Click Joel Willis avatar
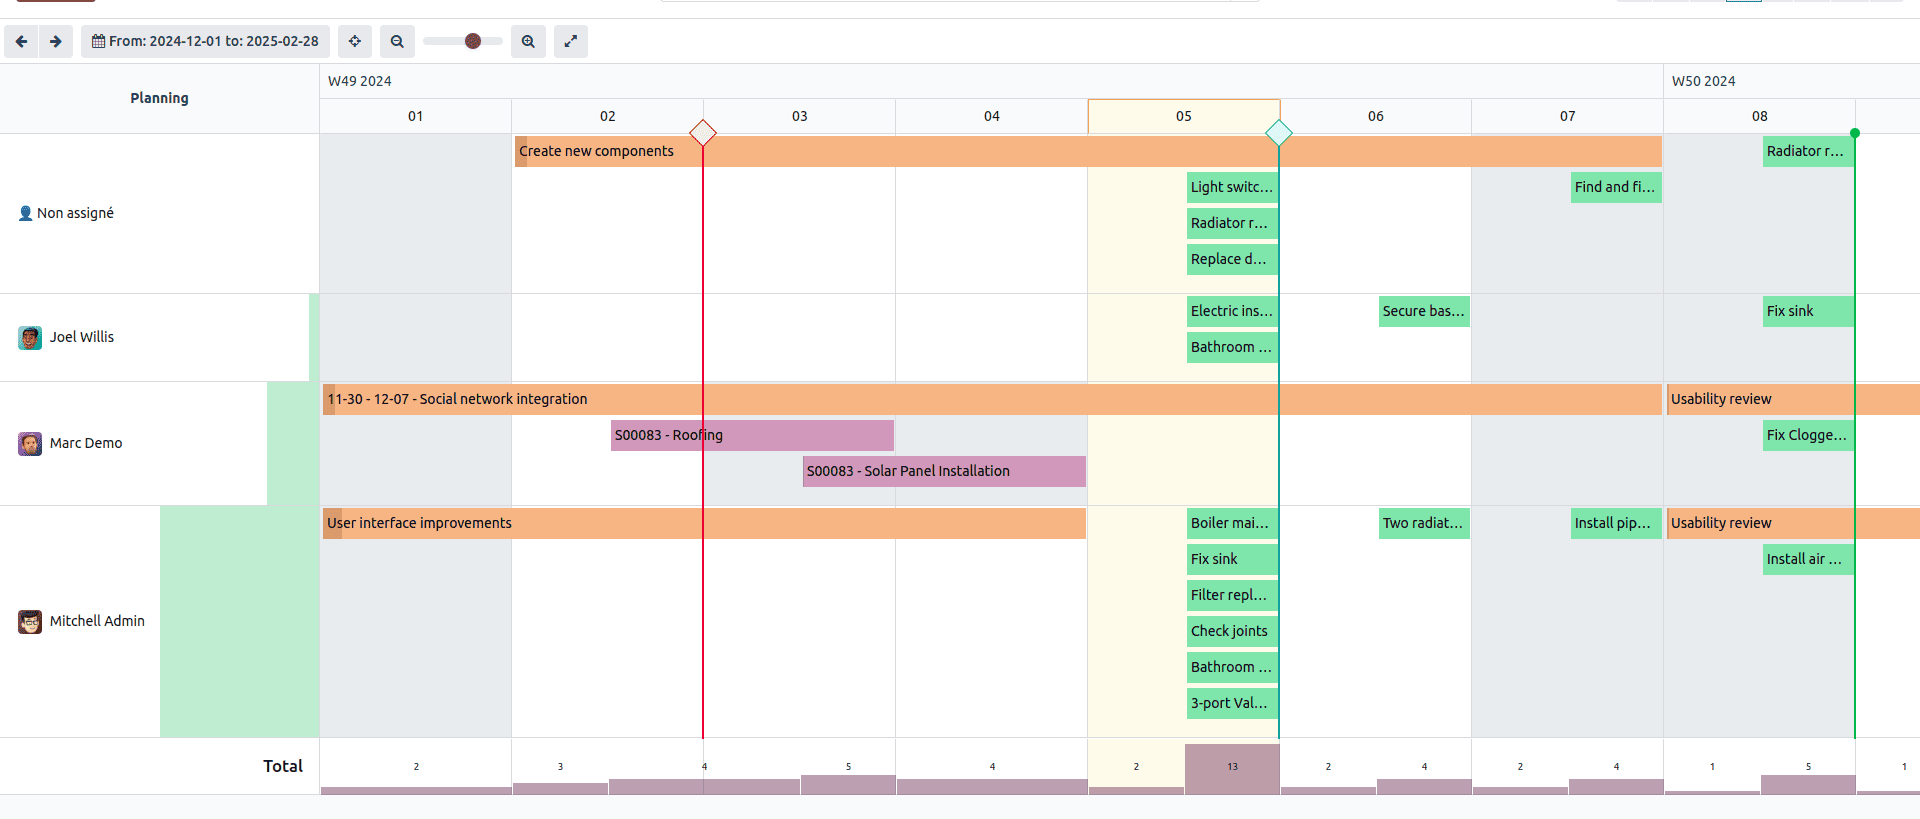This screenshot has height=819, width=1920. [x=30, y=338]
